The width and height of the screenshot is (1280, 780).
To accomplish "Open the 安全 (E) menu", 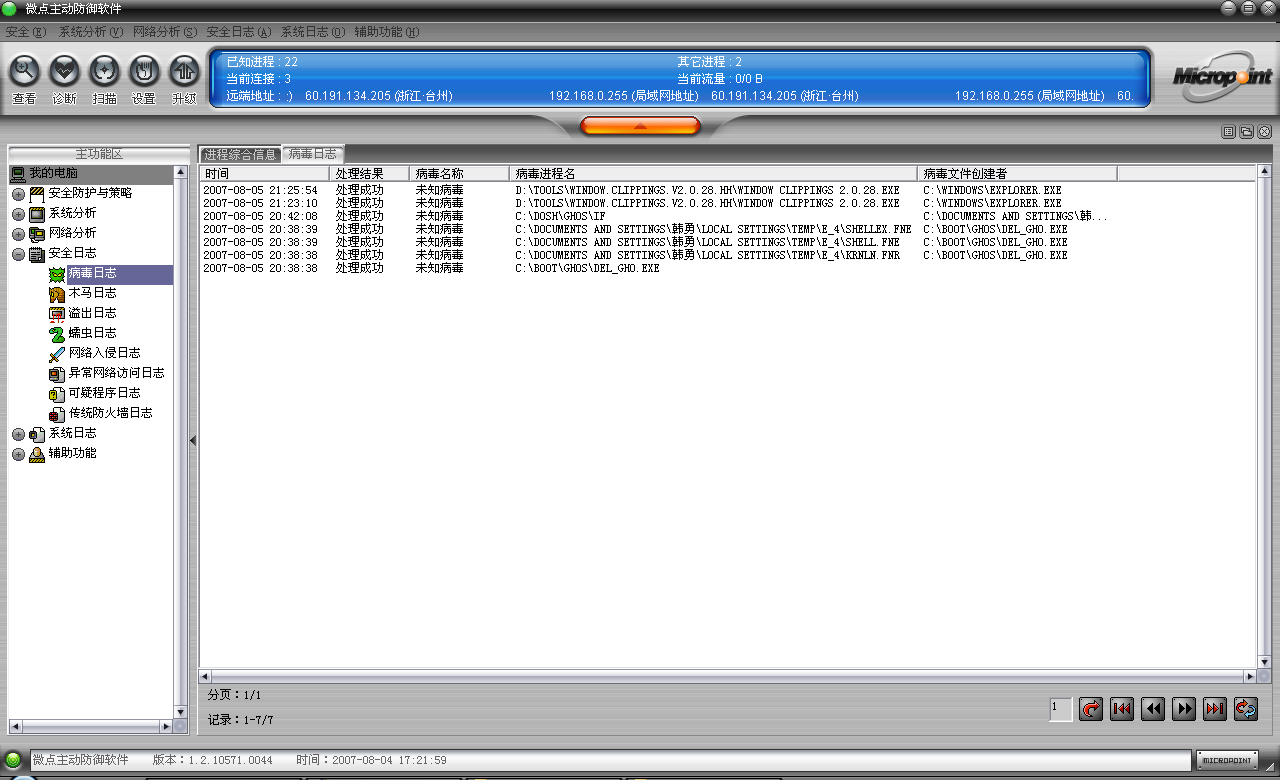I will click(x=26, y=32).
